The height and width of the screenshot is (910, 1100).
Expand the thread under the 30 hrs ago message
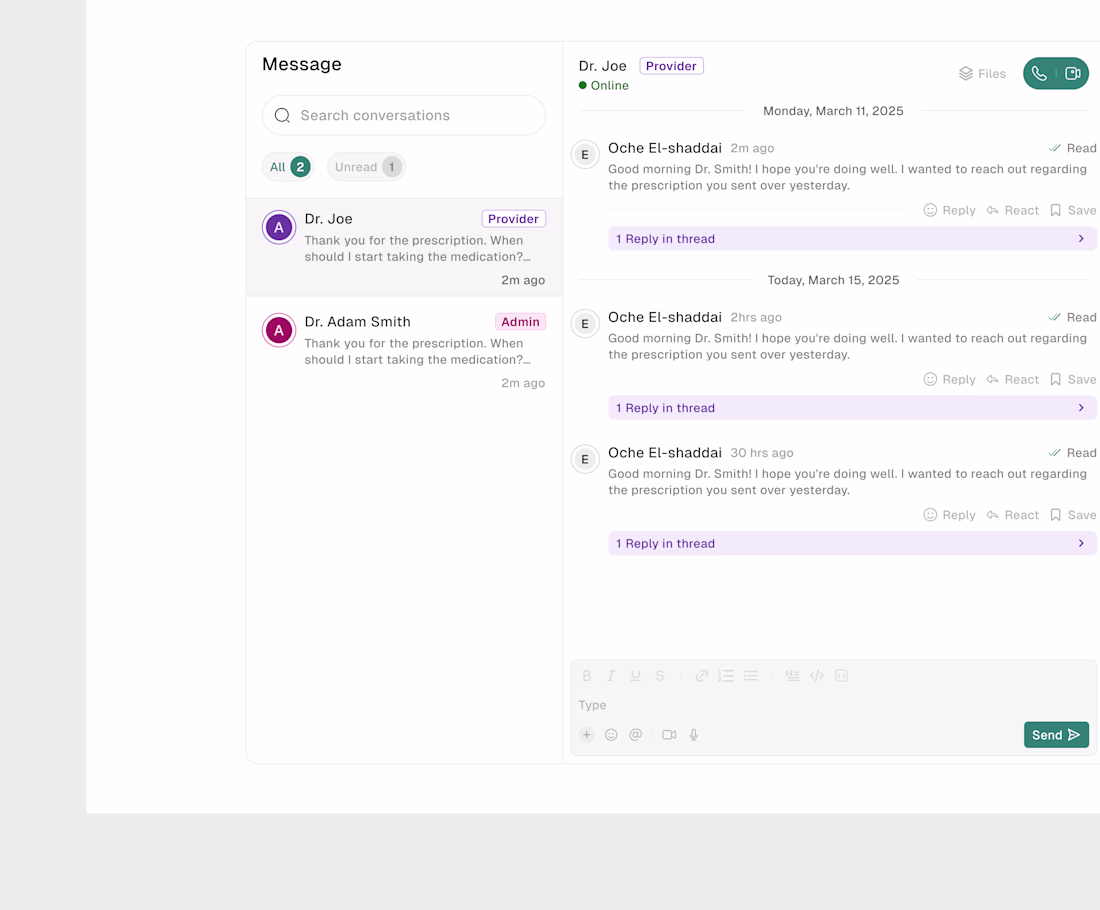click(x=852, y=544)
